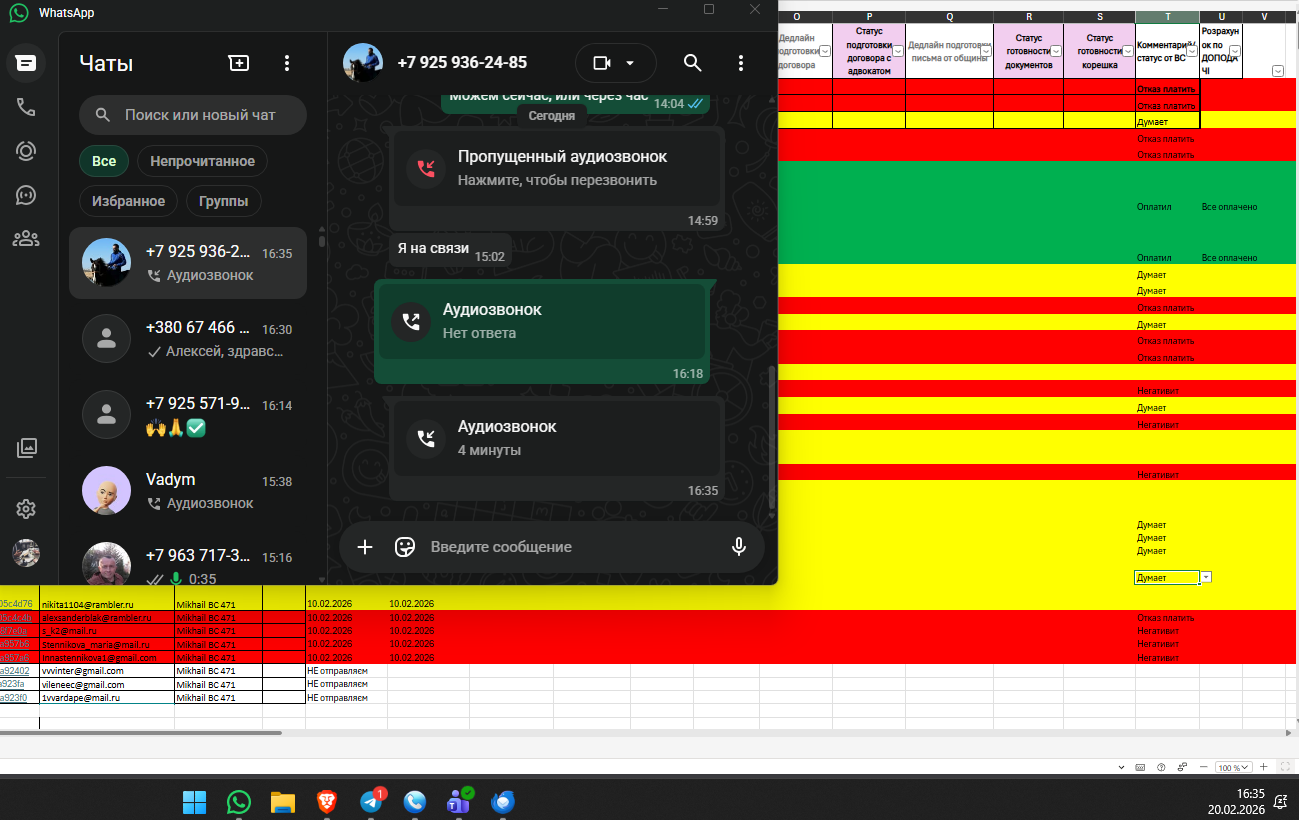Open WhatsApp from the taskbar
1299x820 pixels.
239,802
